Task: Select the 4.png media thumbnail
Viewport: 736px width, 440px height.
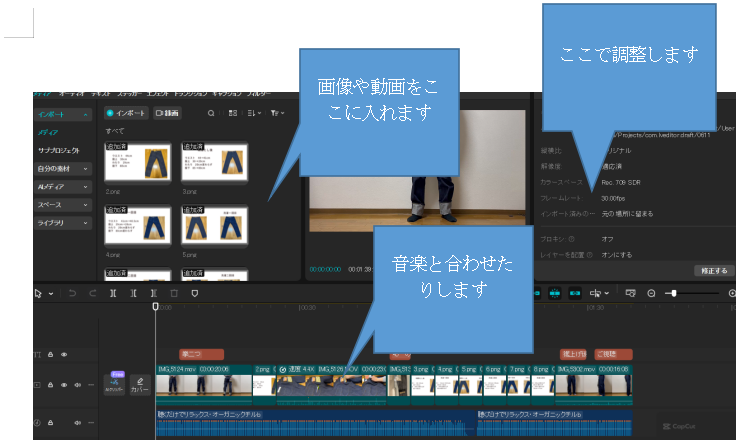Action: click(x=138, y=225)
